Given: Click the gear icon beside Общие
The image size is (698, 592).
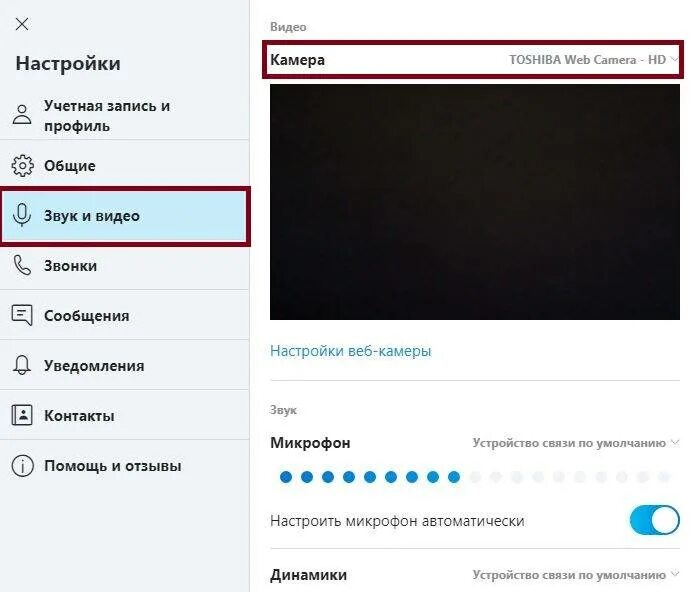Looking at the screenshot, I should (22, 166).
